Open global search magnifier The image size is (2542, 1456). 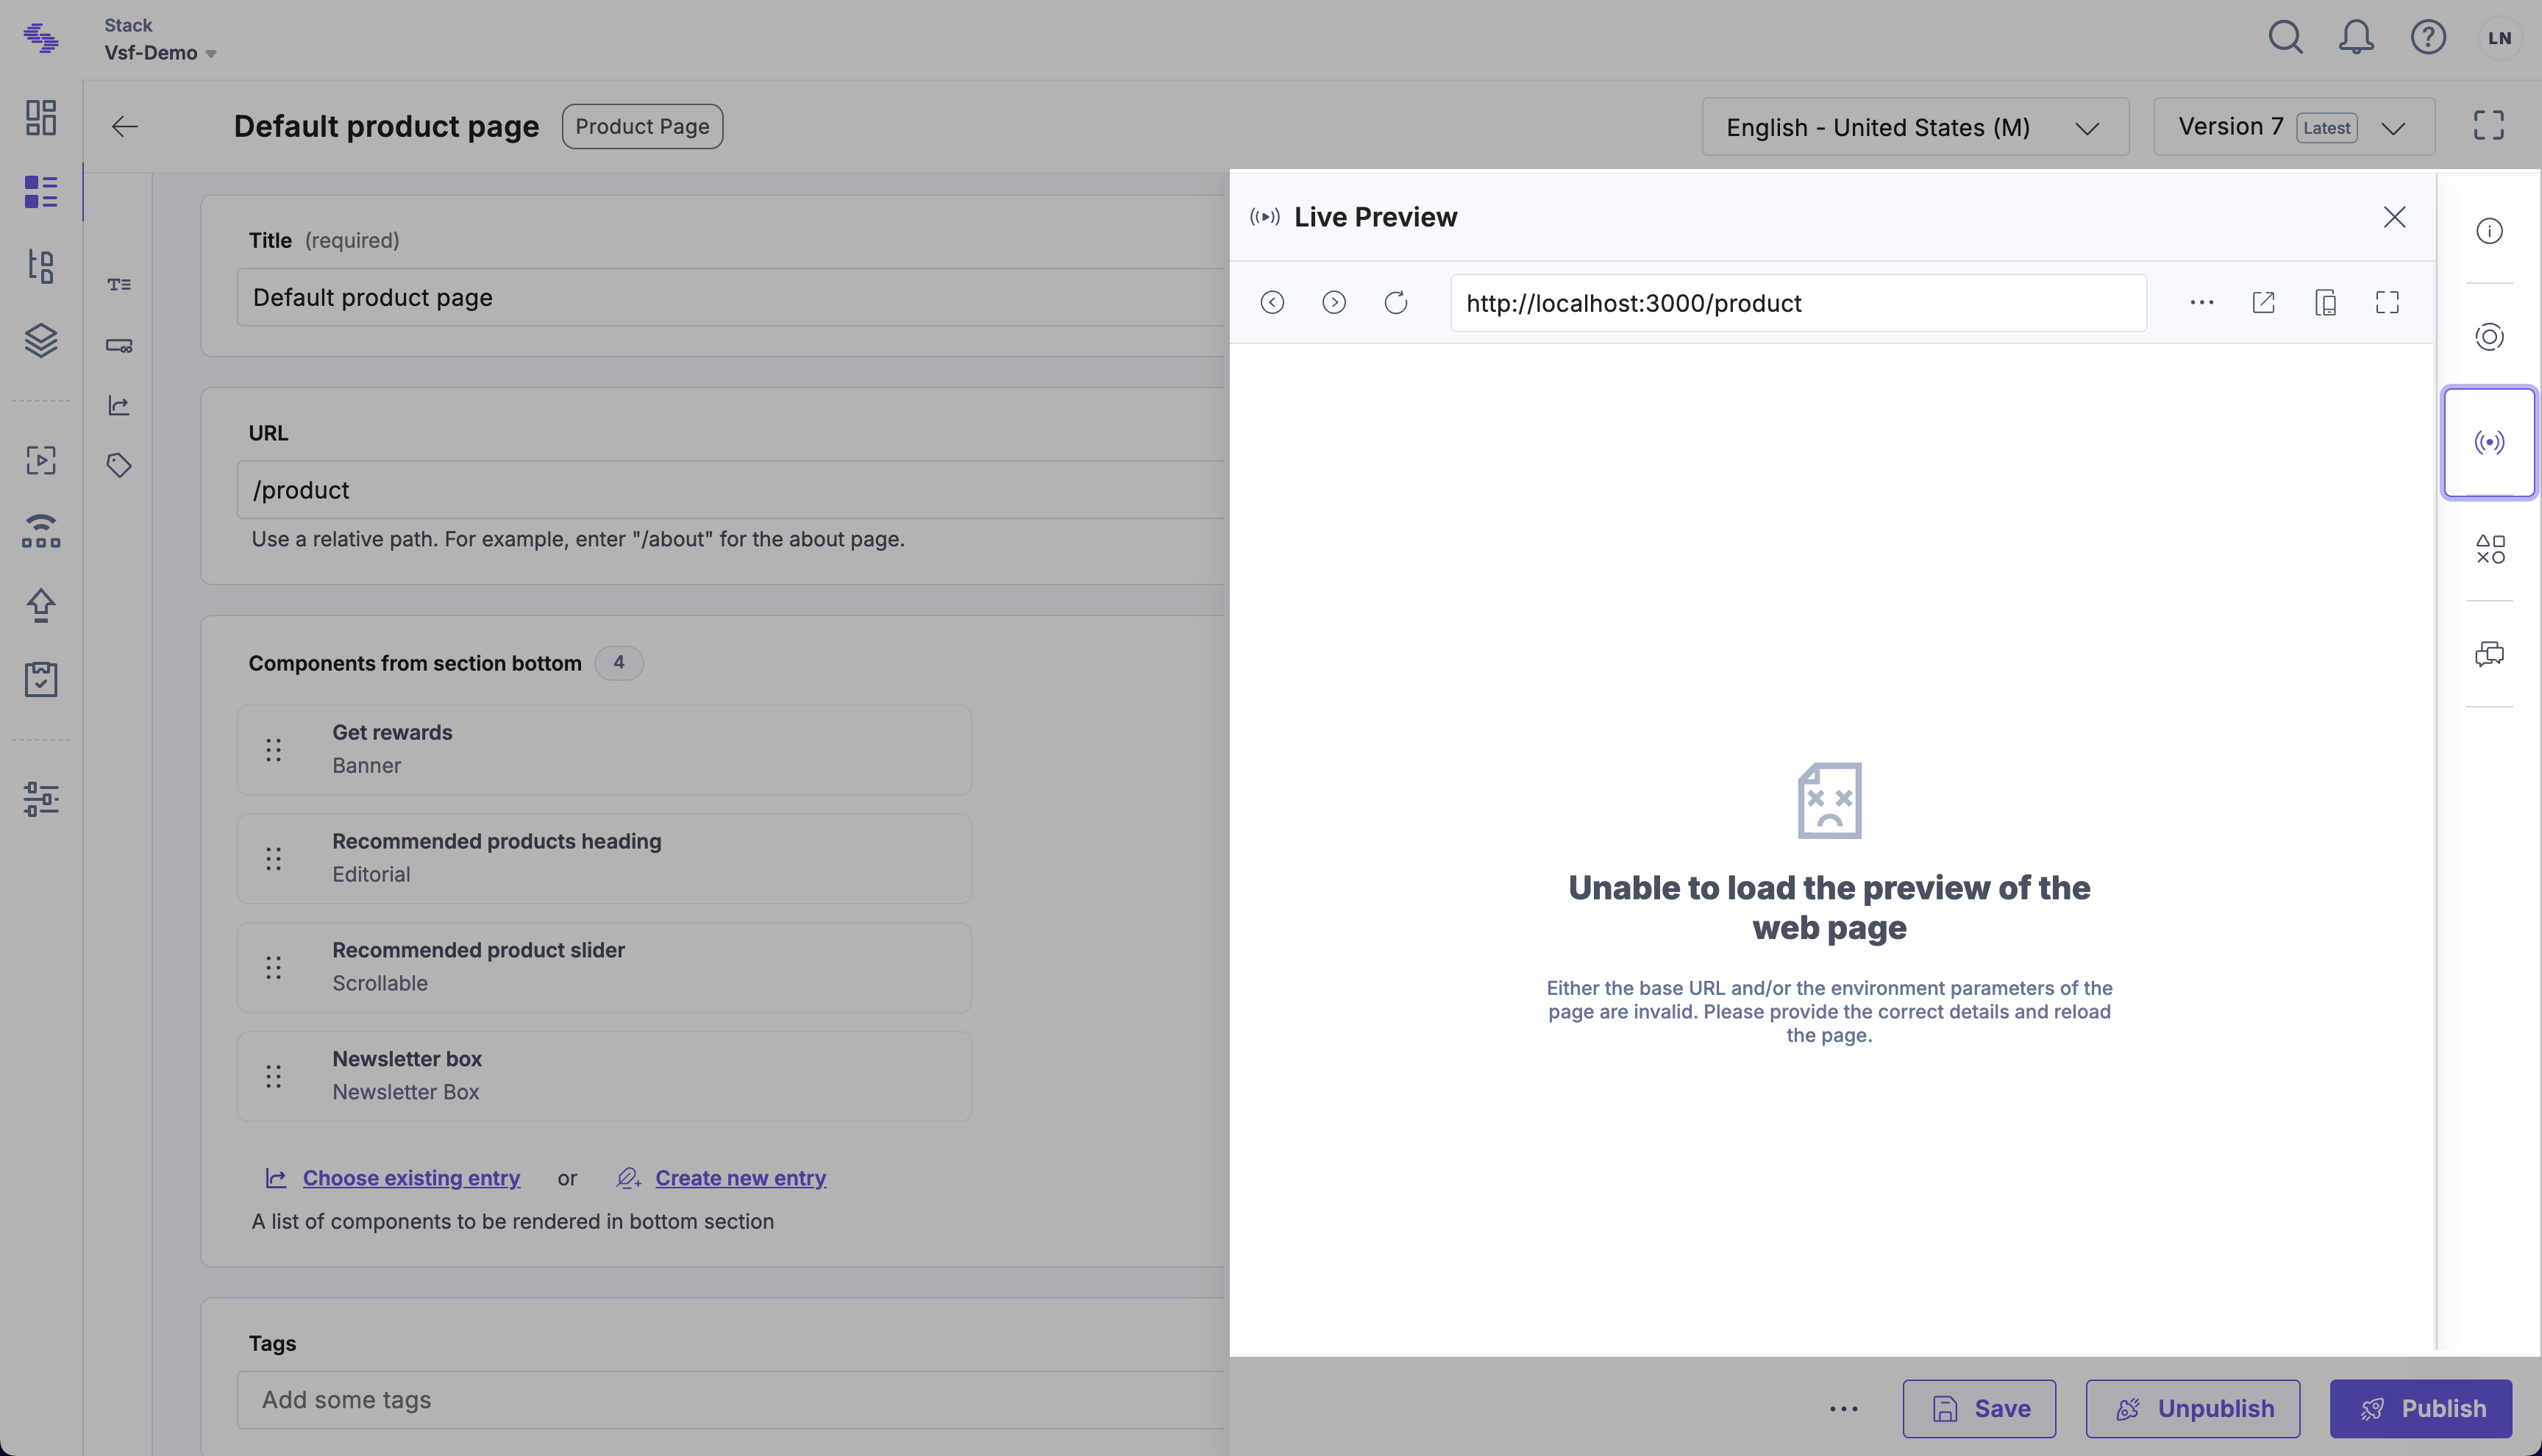2286,38
